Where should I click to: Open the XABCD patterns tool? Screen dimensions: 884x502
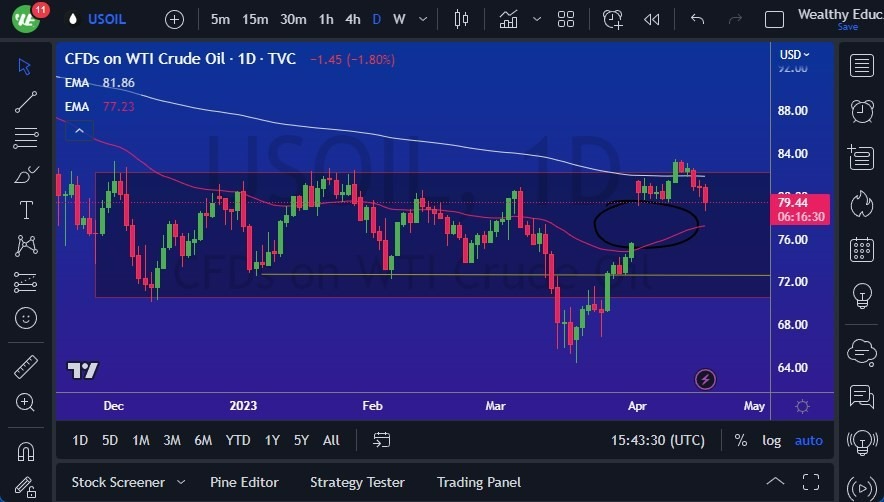[26, 246]
